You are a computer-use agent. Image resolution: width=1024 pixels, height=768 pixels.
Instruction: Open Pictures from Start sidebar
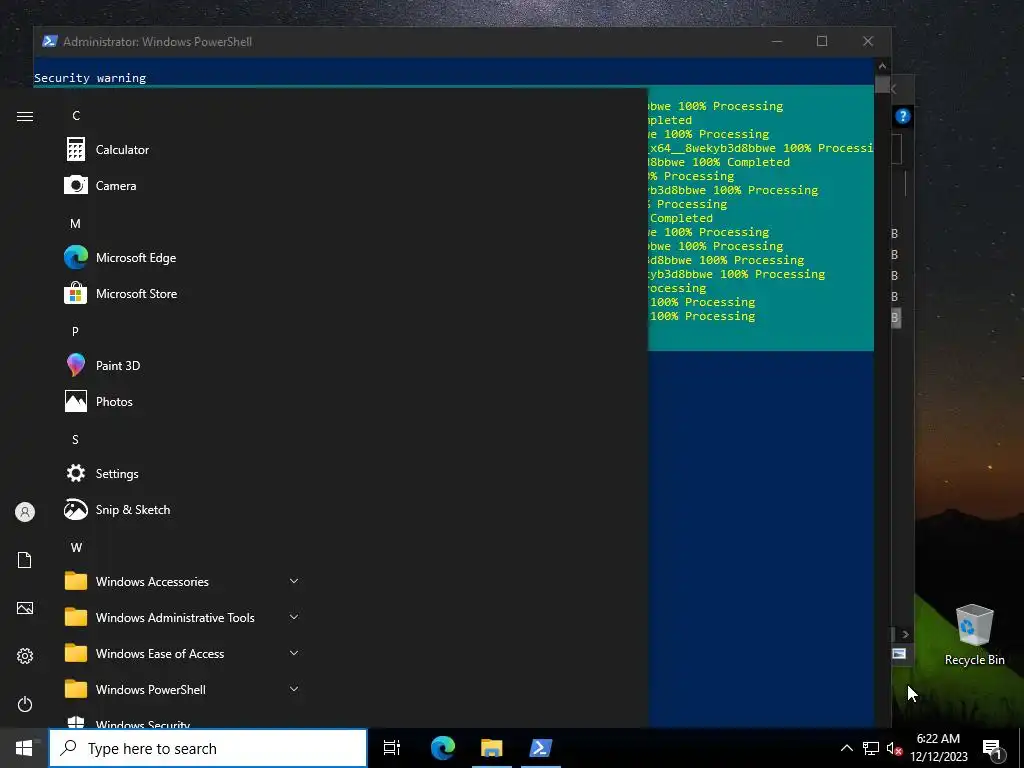25,608
